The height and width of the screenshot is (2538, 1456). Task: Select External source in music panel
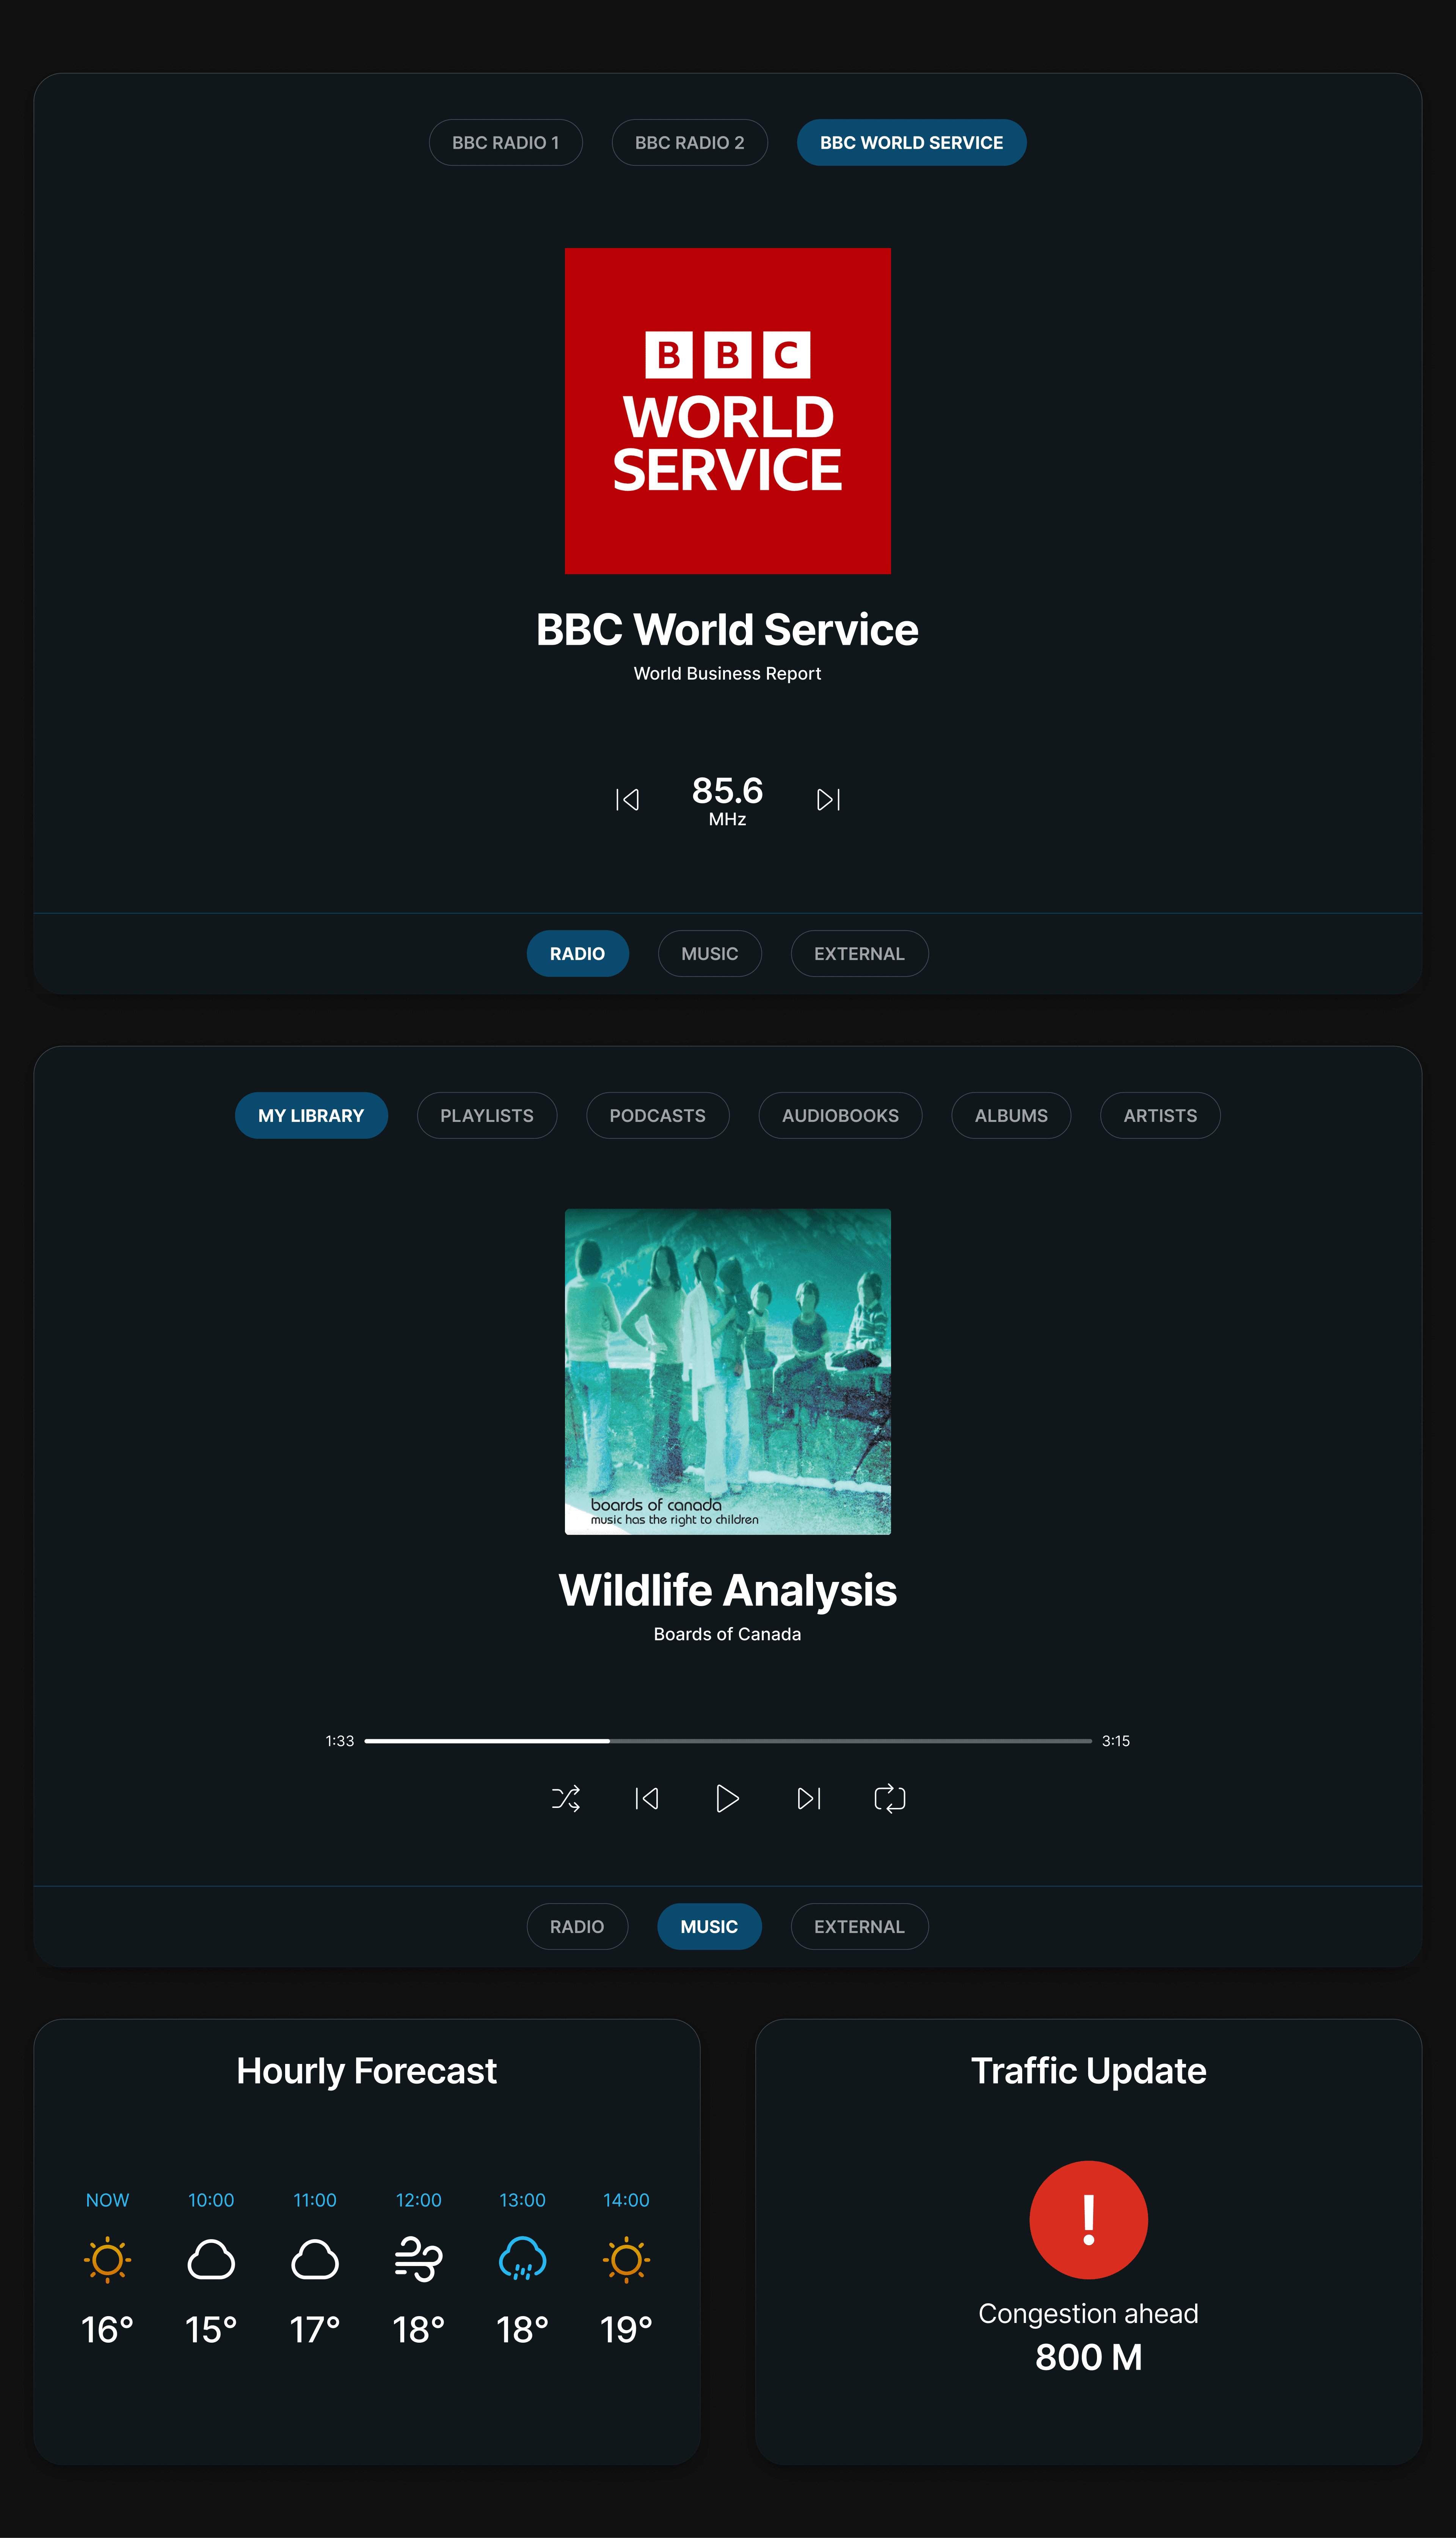(x=859, y=1926)
